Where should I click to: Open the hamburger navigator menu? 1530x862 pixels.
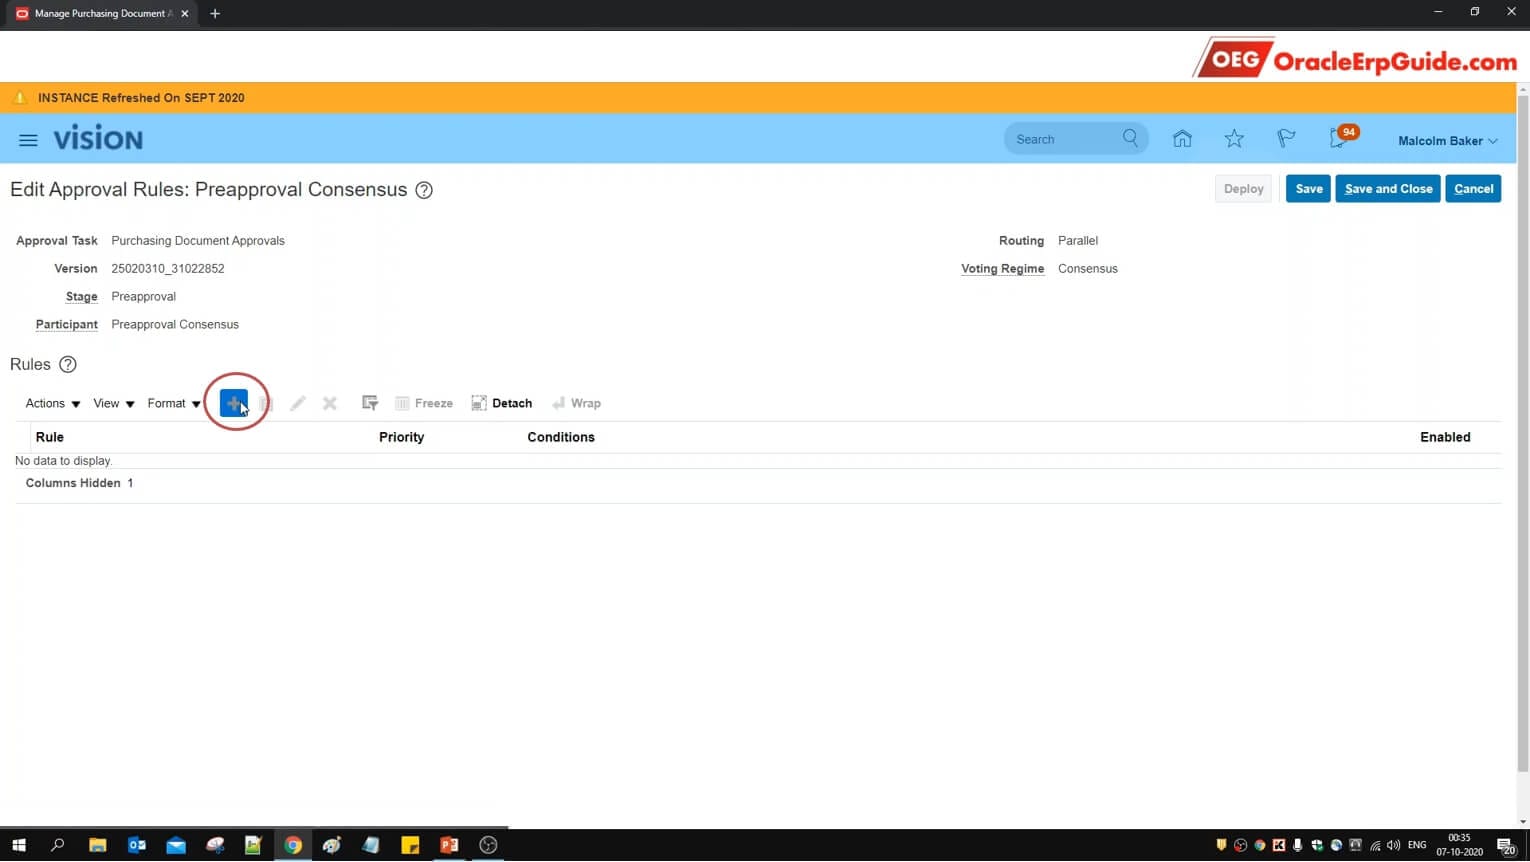tap(28, 140)
